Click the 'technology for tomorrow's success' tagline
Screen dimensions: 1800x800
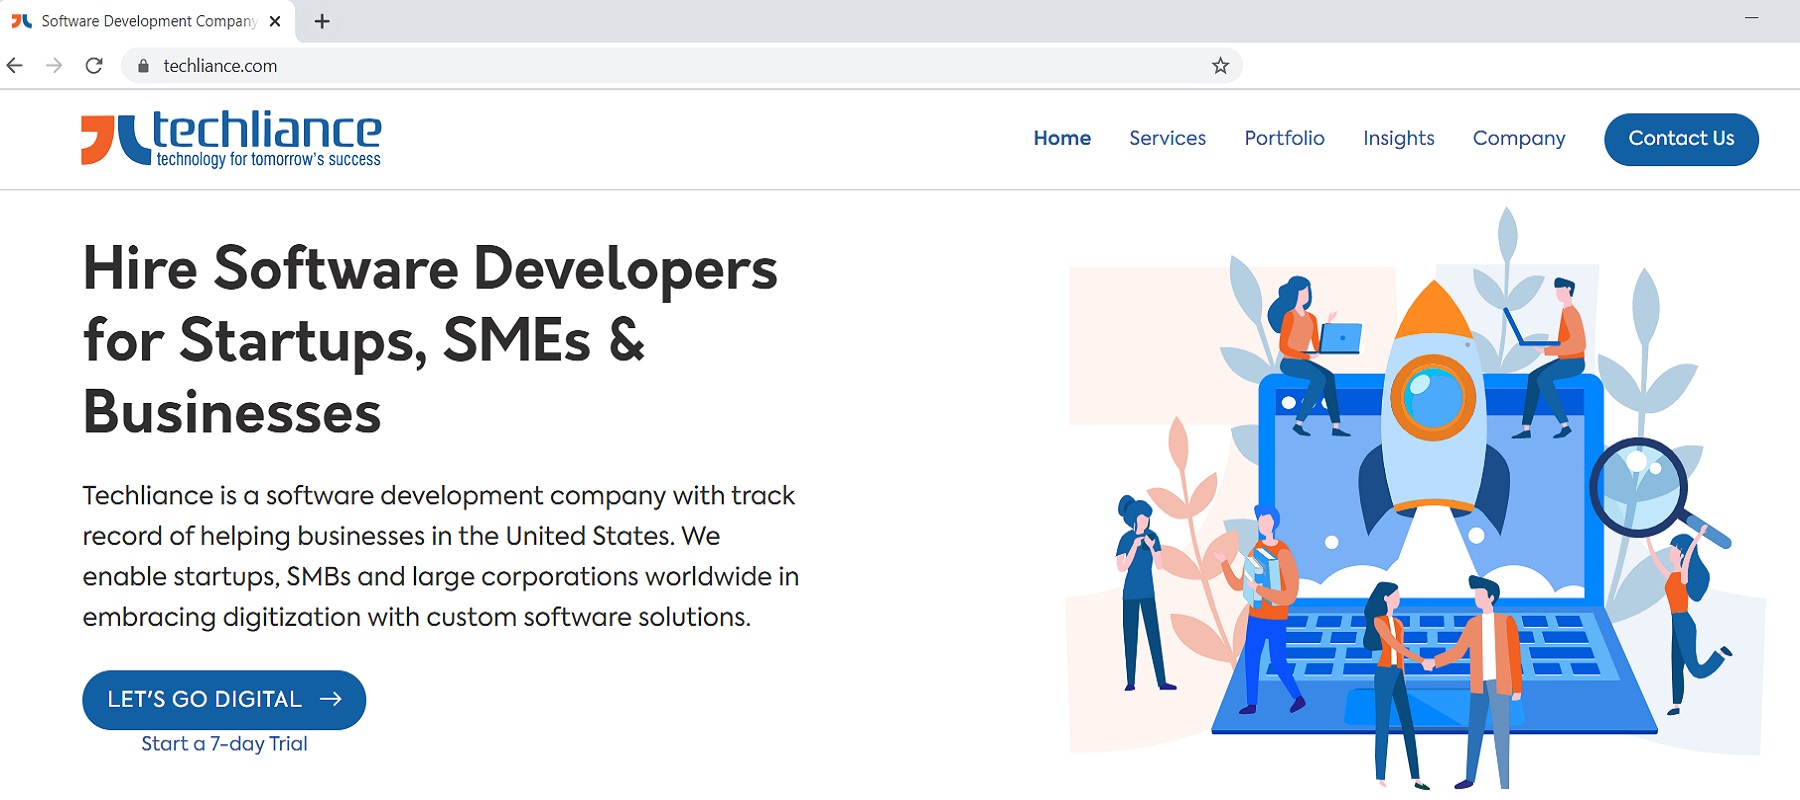point(269,159)
